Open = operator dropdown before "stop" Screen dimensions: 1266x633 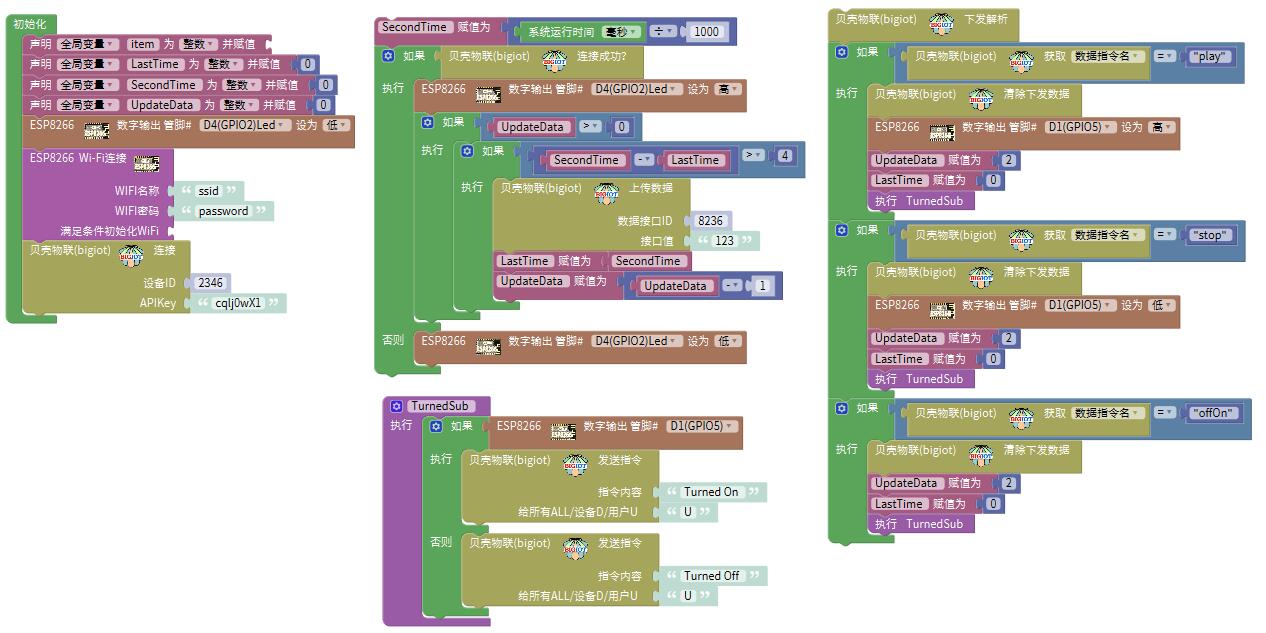click(1165, 235)
